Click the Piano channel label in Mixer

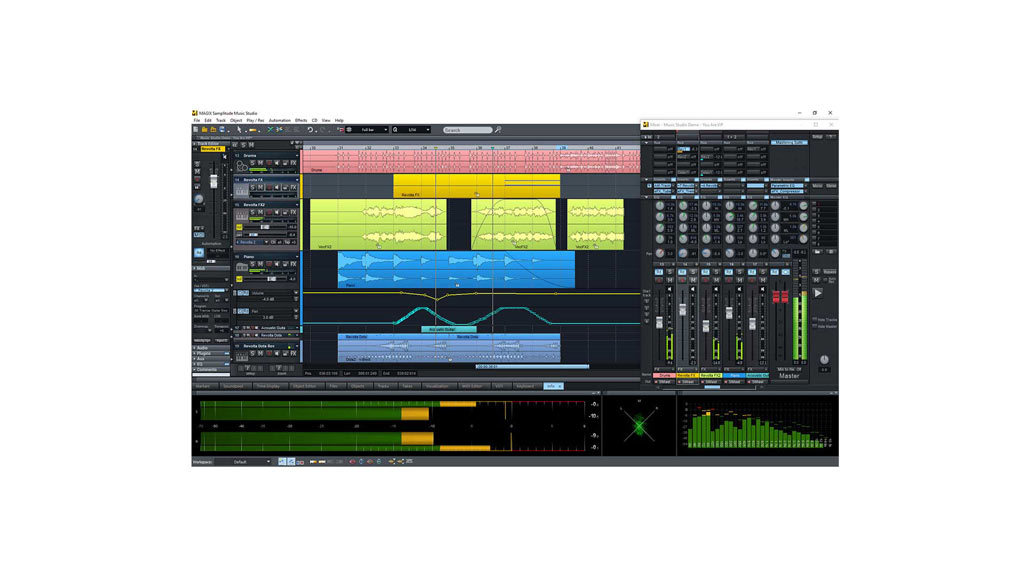click(734, 376)
